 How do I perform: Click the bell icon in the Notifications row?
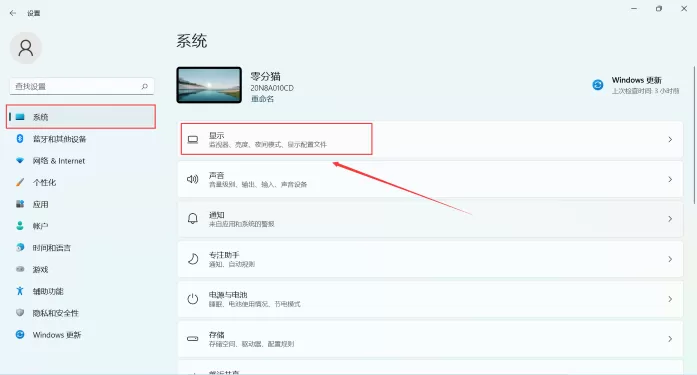[192, 219]
